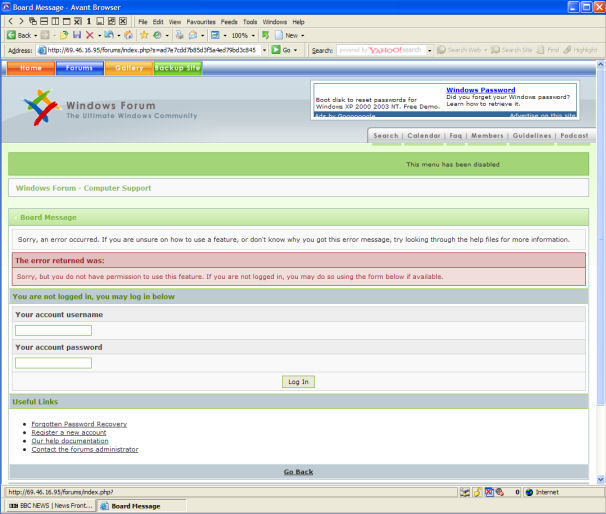The image size is (606, 514).
Task: Click the tile horizontally icon
Action: (44, 21)
